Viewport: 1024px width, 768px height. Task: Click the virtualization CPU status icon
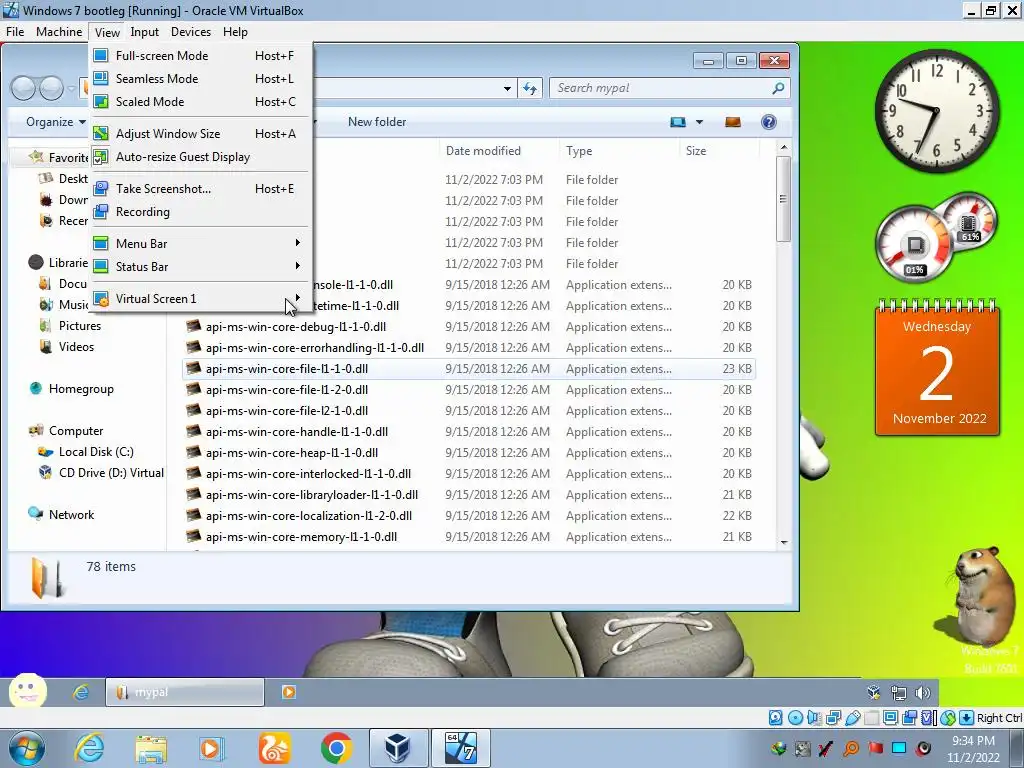click(x=929, y=718)
